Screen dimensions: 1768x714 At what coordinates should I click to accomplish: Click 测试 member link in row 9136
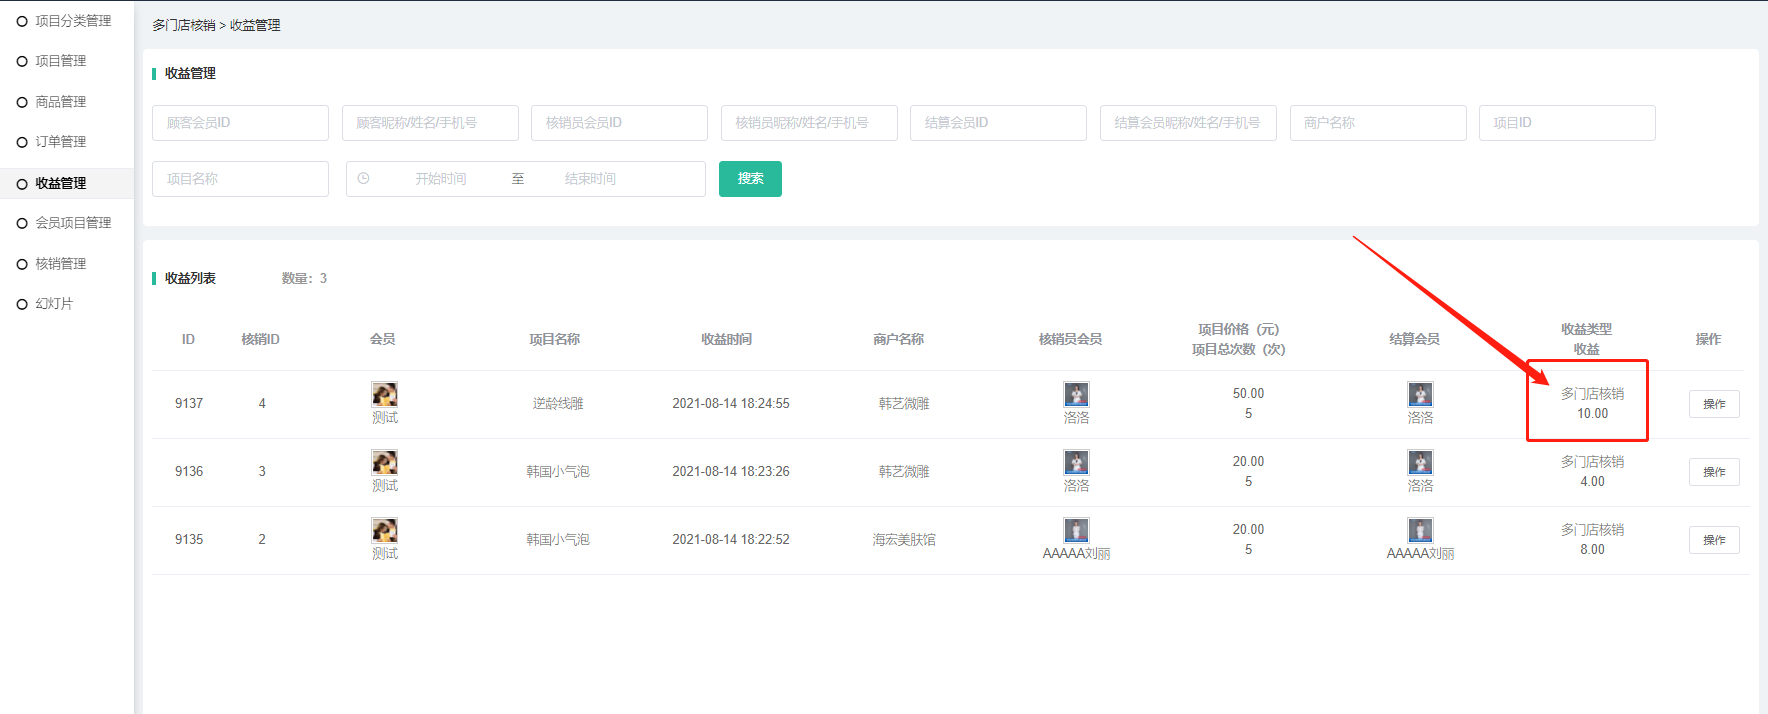click(x=385, y=486)
